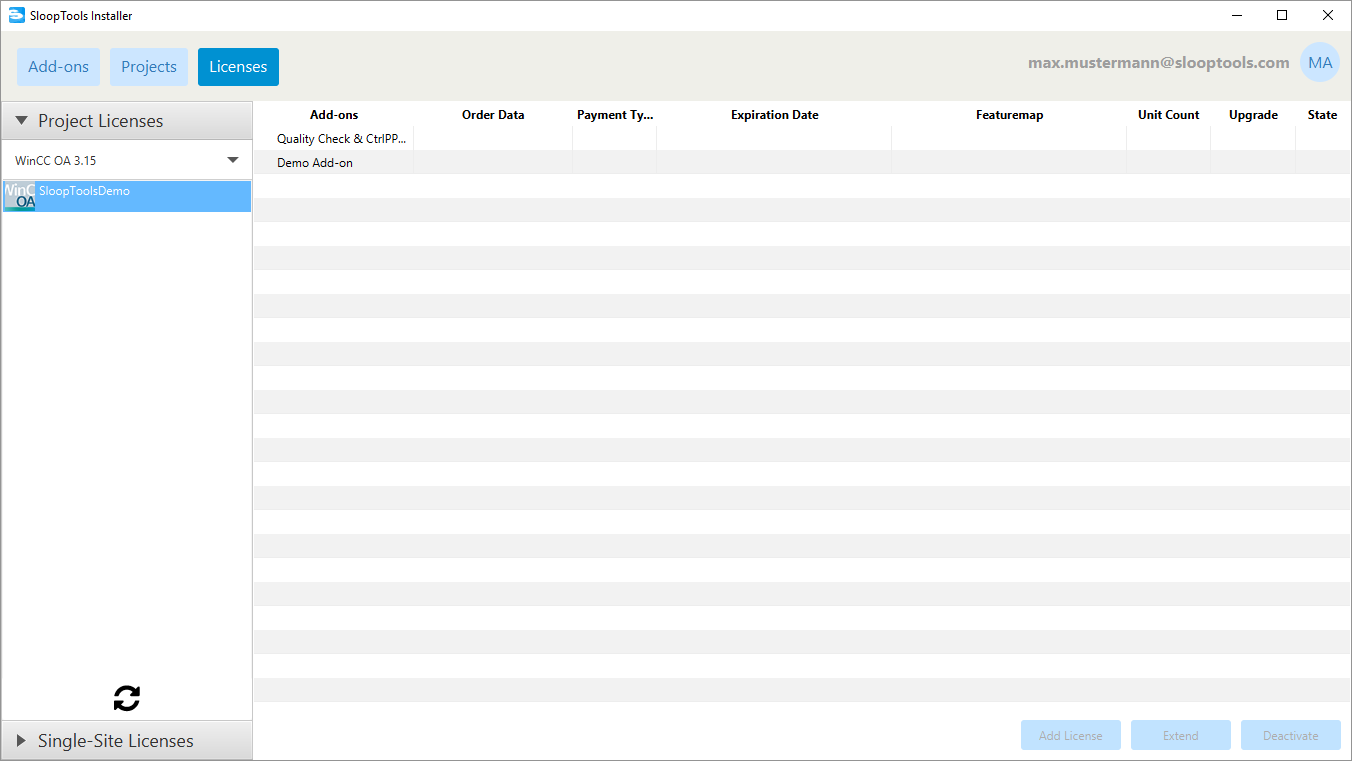Click the Payment Type column header
1352x761 pixels.
coord(615,115)
